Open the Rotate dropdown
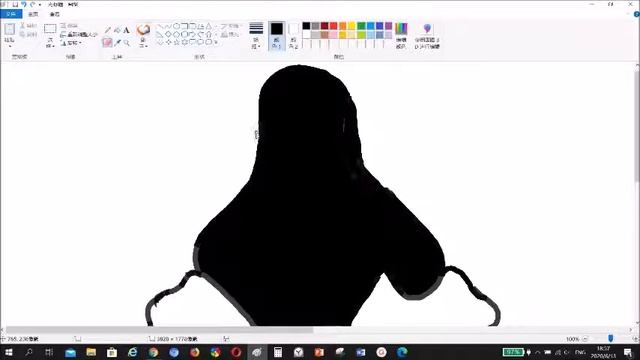640x360 pixels. click(71, 43)
